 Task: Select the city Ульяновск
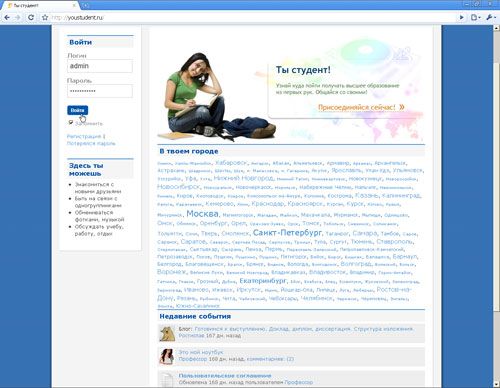point(407,170)
